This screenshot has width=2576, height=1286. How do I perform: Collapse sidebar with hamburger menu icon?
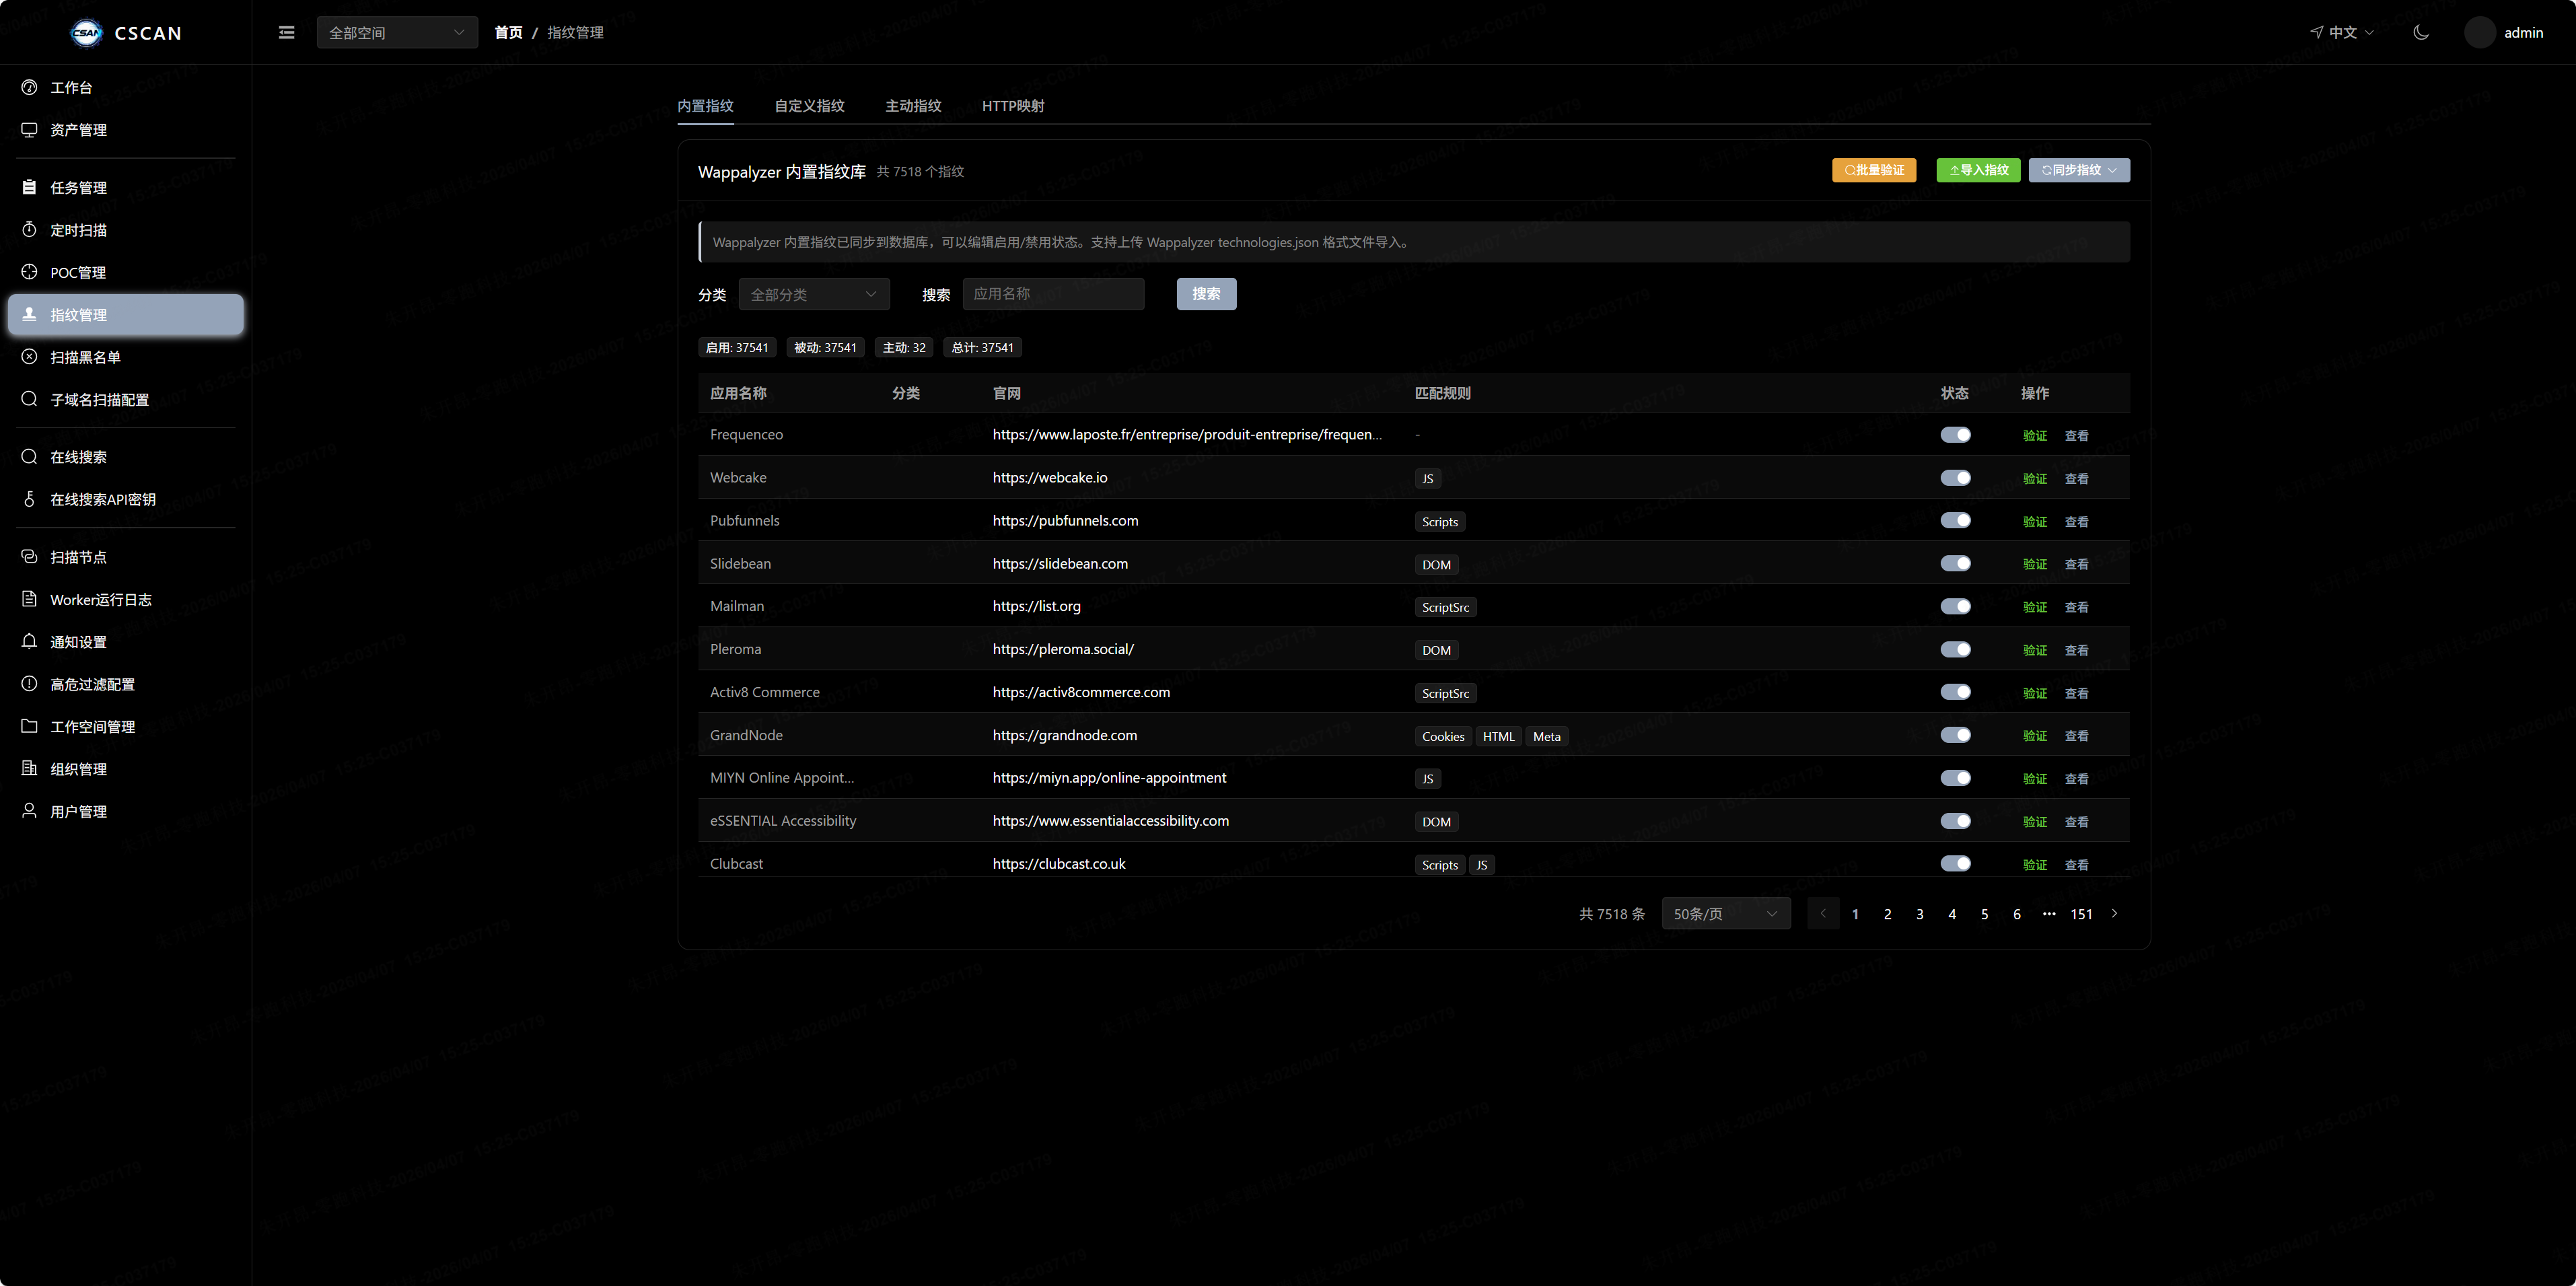click(287, 33)
